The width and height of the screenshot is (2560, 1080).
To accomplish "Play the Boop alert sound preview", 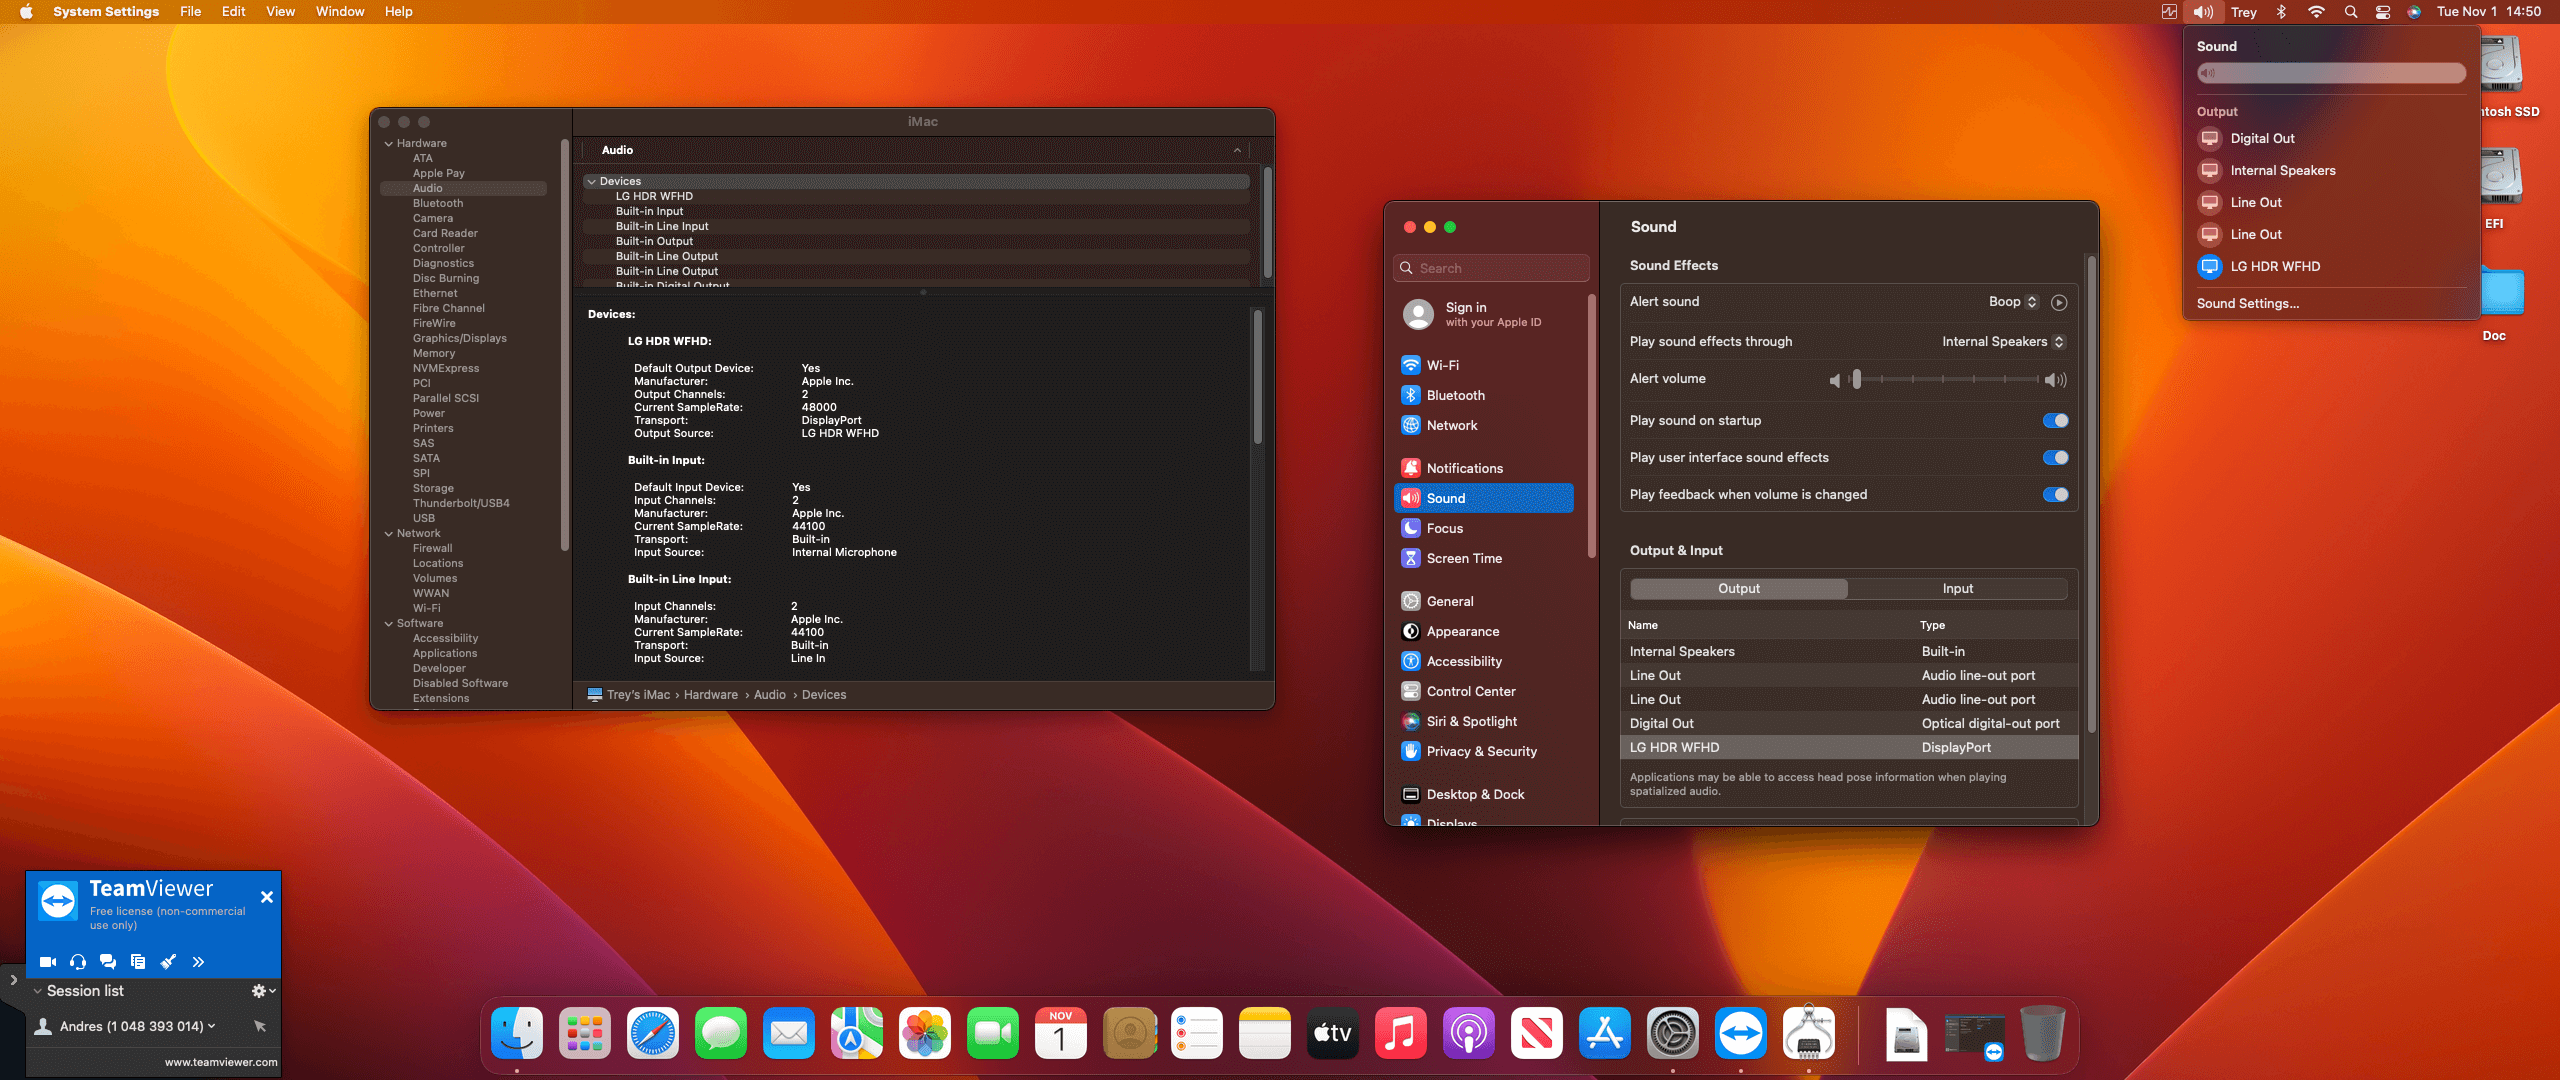I will click(2059, 302).
